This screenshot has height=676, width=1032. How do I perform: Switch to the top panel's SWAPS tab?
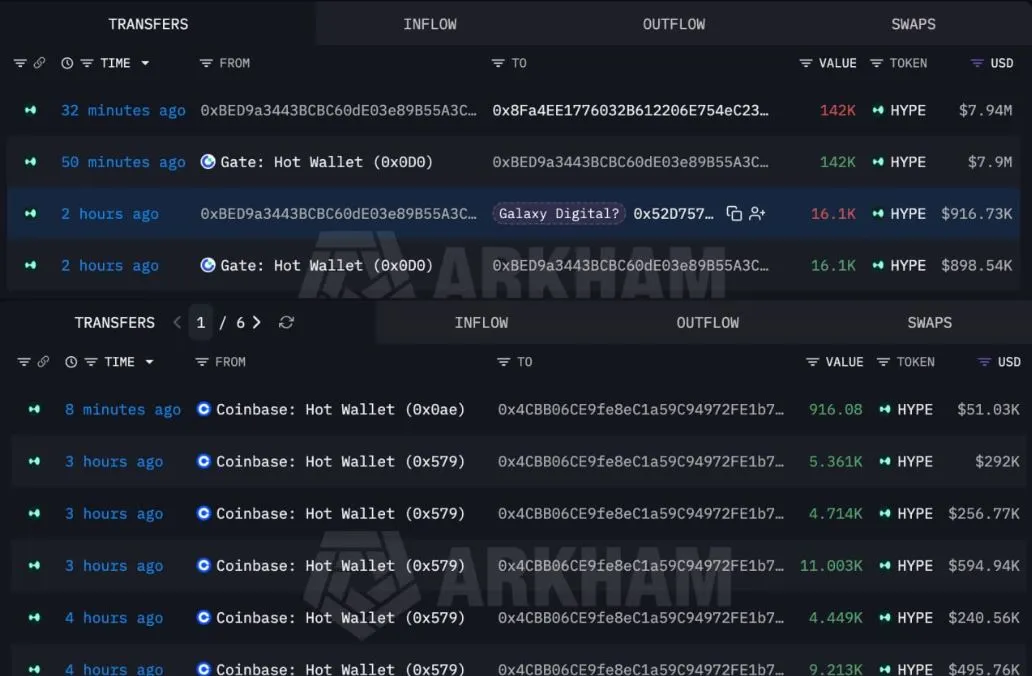click(914, 24)
